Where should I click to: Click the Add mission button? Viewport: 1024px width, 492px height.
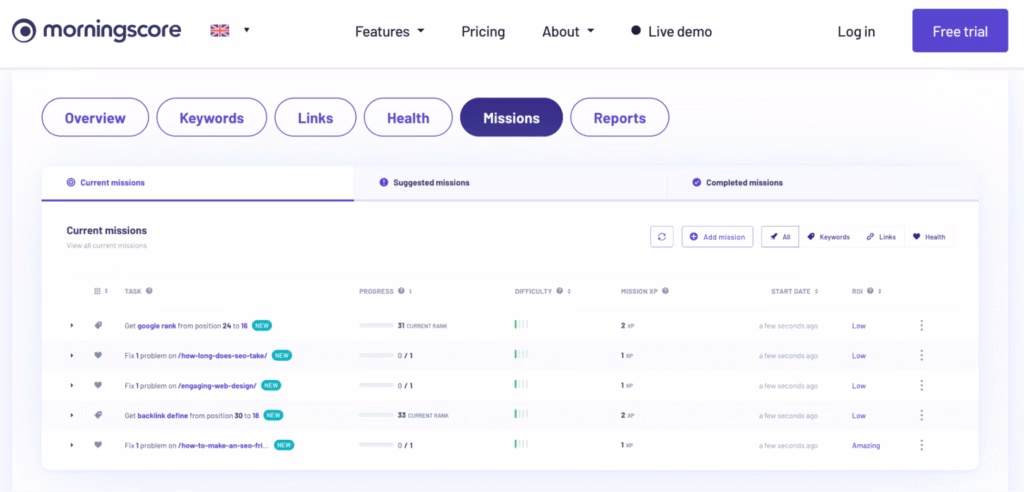pos(717,237)
